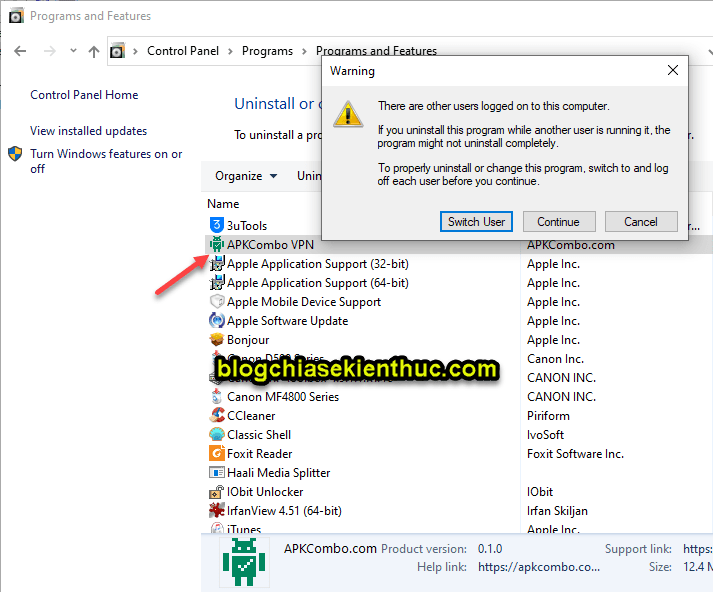Image resolution: width=713 pixels, height=592 pixels.
Task: Click the 0.1.0 product version value
Action: (490, 549)
